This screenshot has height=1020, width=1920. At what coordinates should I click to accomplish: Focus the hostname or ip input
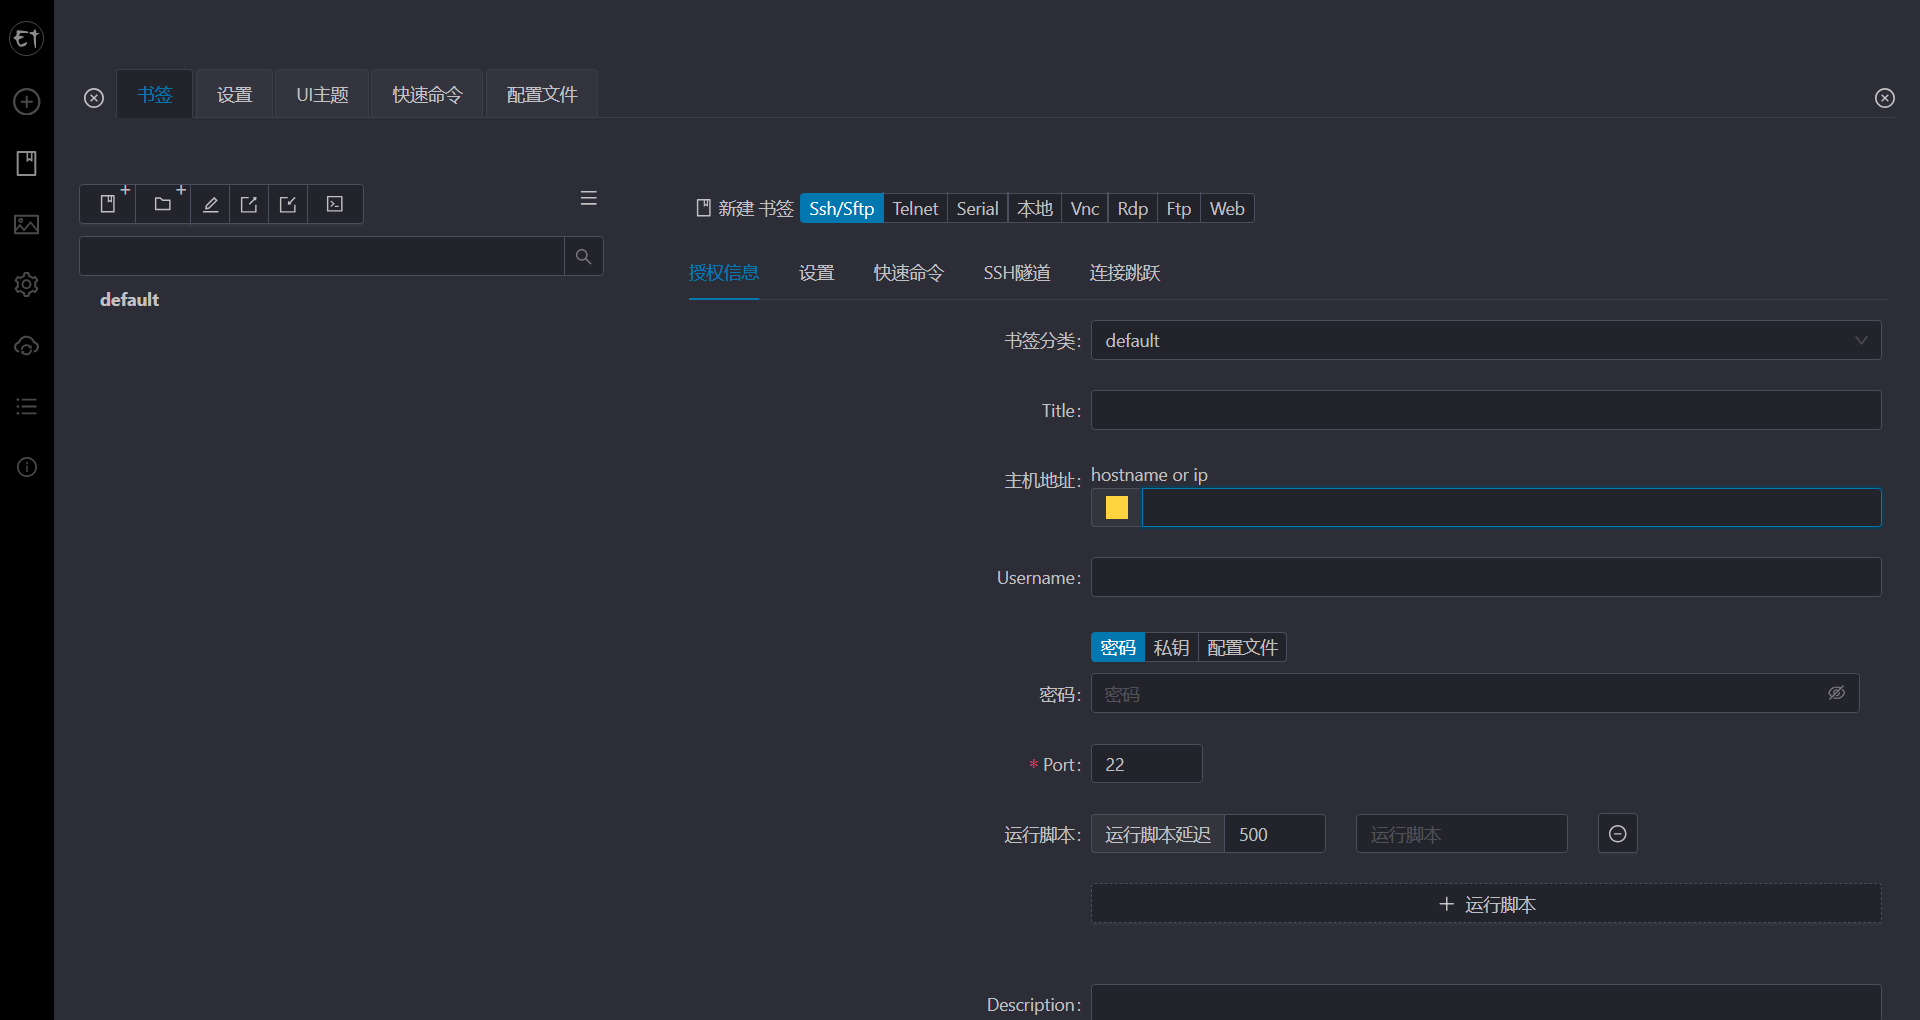coord(1511,508)
